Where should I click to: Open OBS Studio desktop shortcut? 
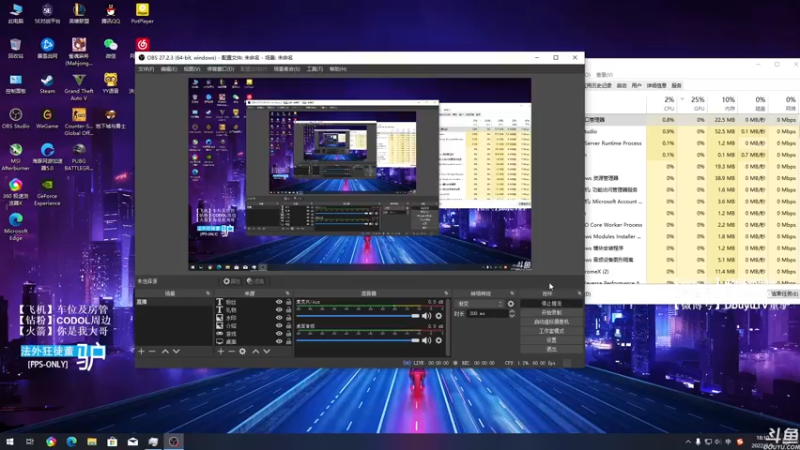click(x=15, y=118)
